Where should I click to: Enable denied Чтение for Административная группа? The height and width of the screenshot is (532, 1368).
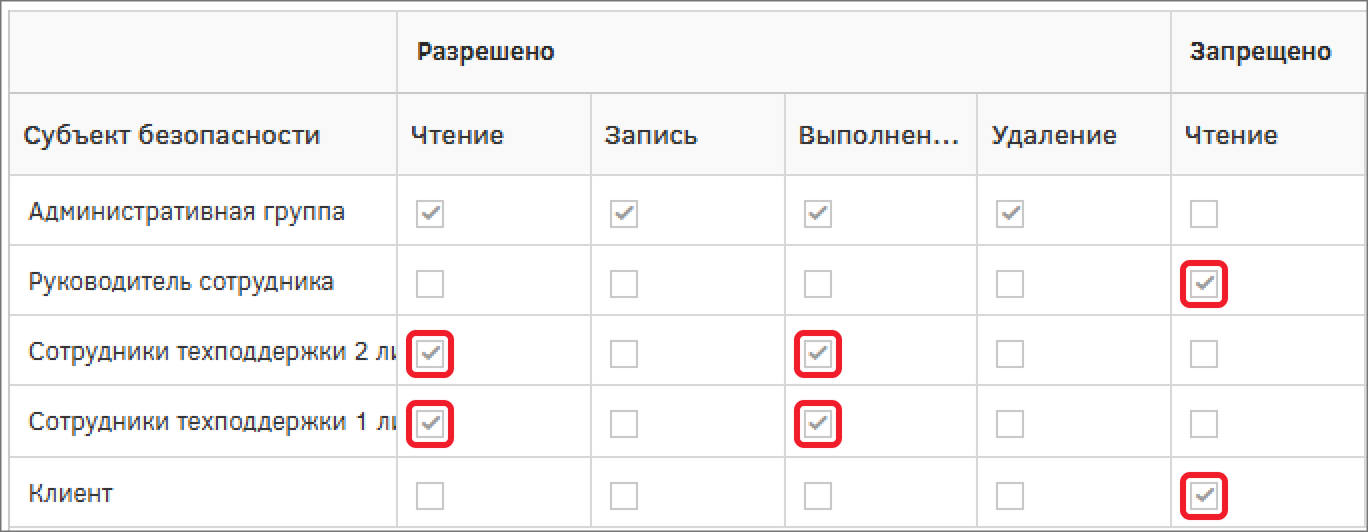(x=1204, y=214)
